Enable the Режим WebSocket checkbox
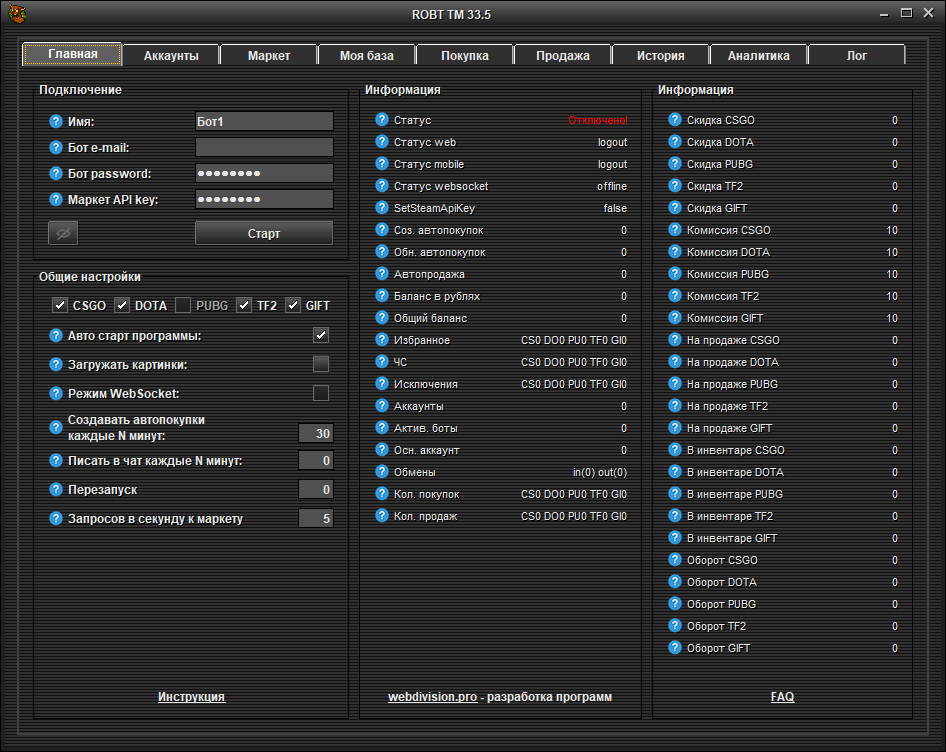This screenshot has height=752, width=946. tap(321, 393)
